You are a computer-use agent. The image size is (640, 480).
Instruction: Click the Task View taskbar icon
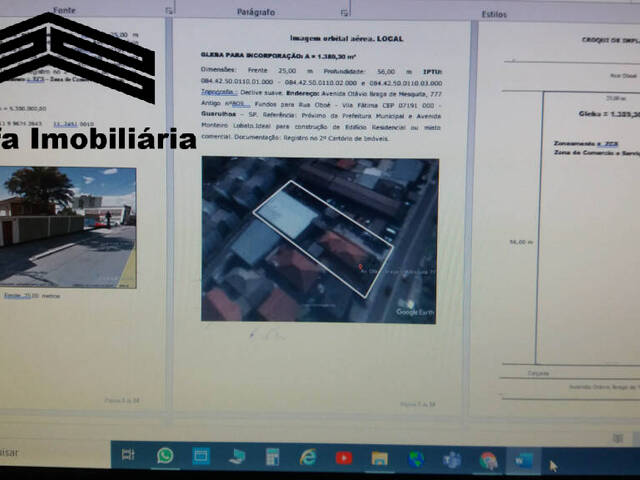[128, 456]
